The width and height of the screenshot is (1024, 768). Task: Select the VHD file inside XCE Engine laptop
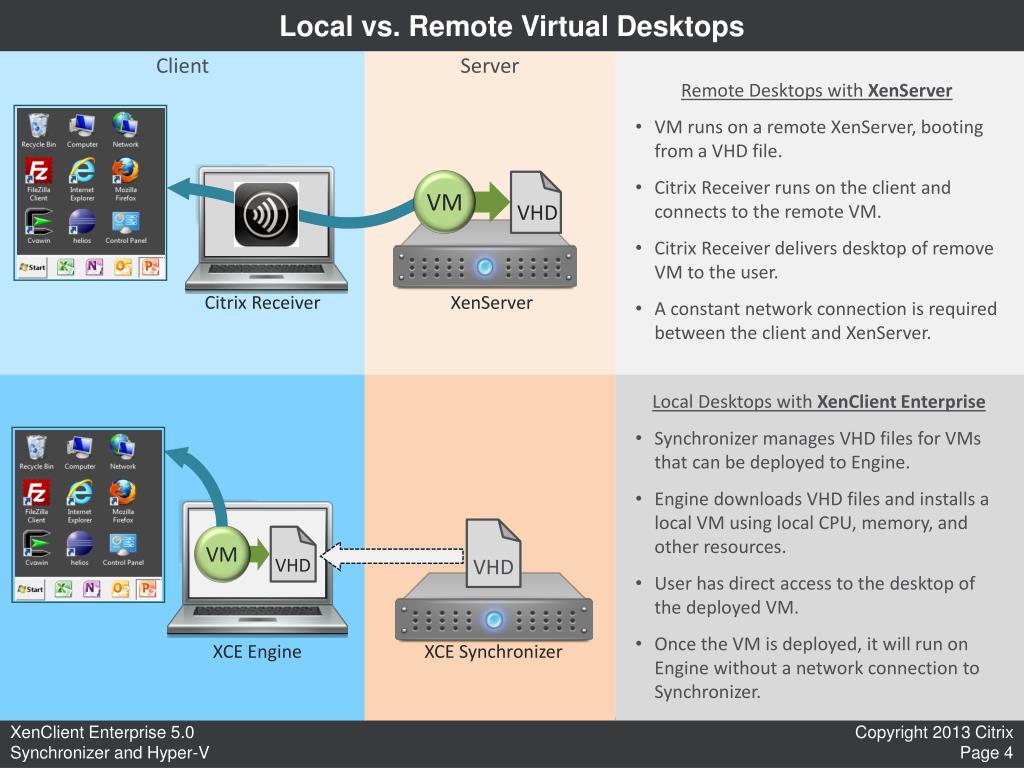pyautogui.click(x=293, y=554)
